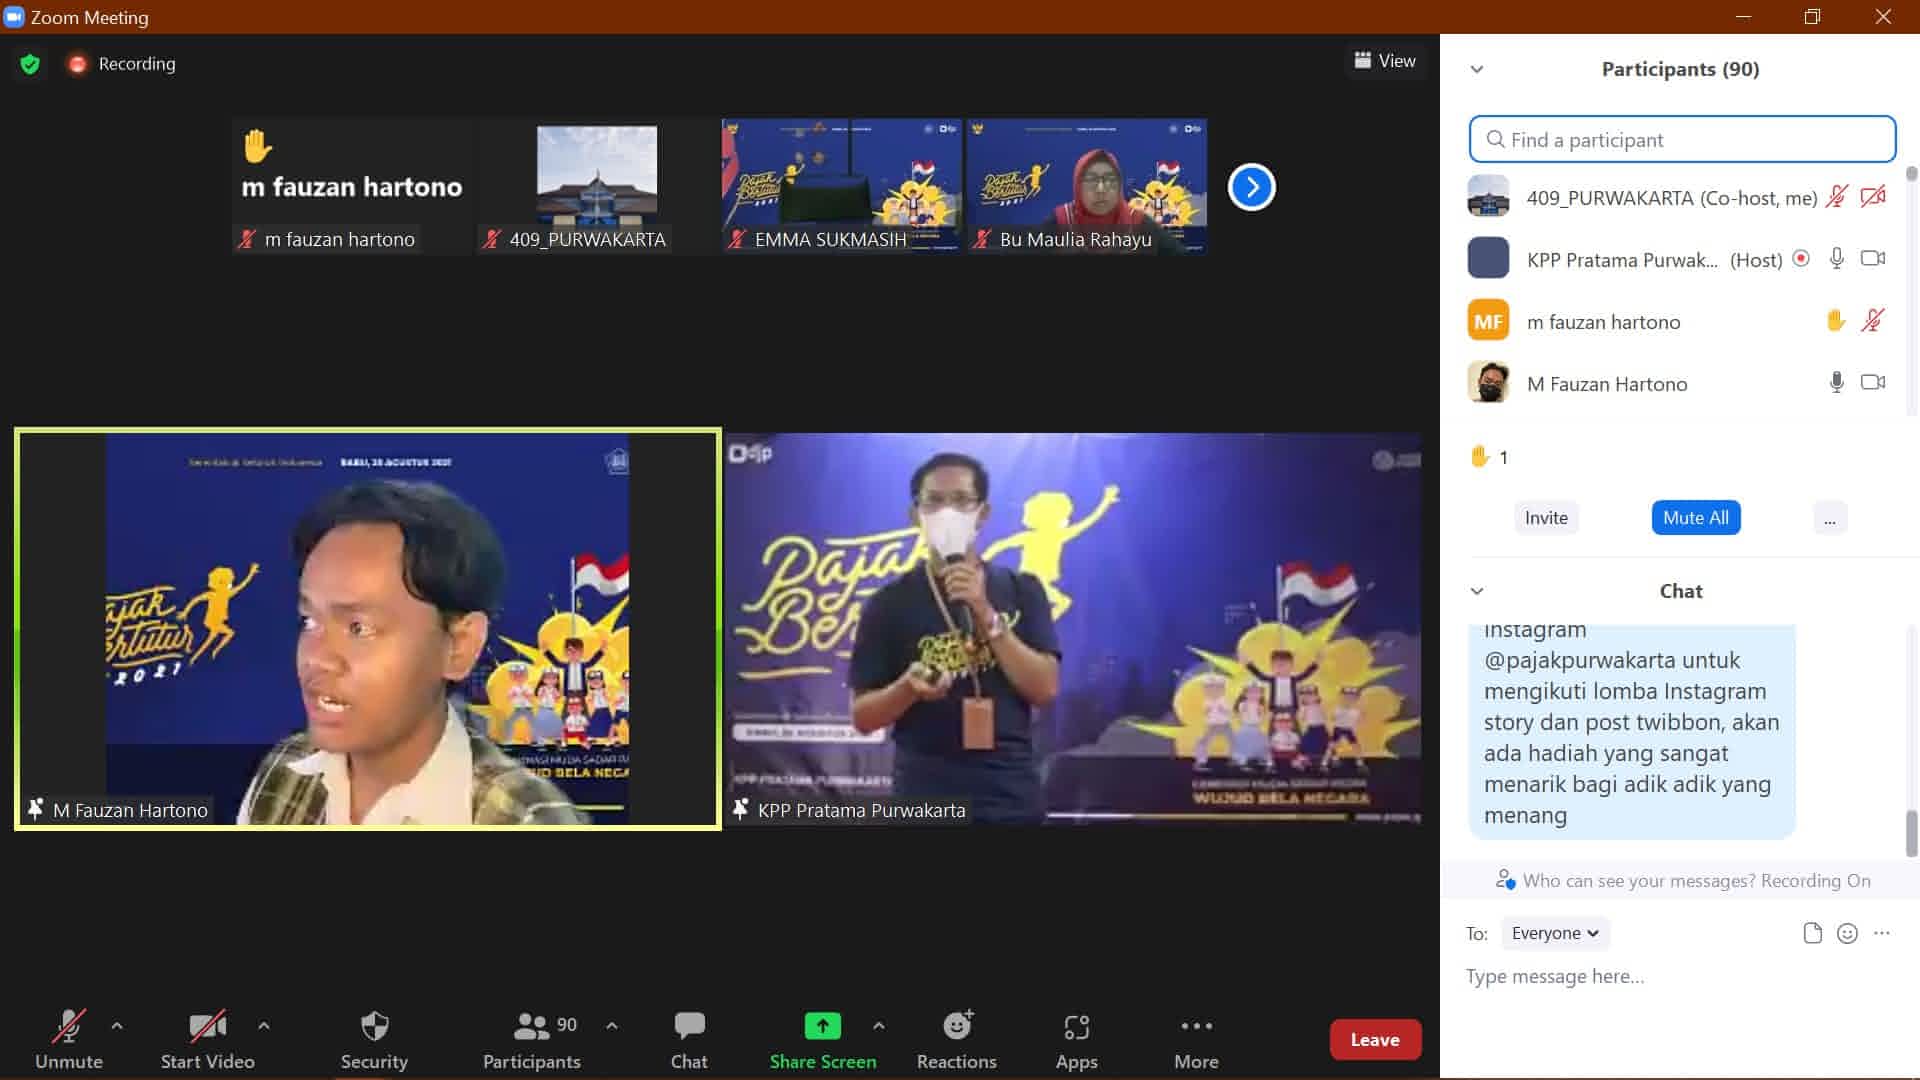Open the Everyone recipient dropdown
This screenshot has width=1920, height=1080.
pyautogui.click(x=1555, y=933)
